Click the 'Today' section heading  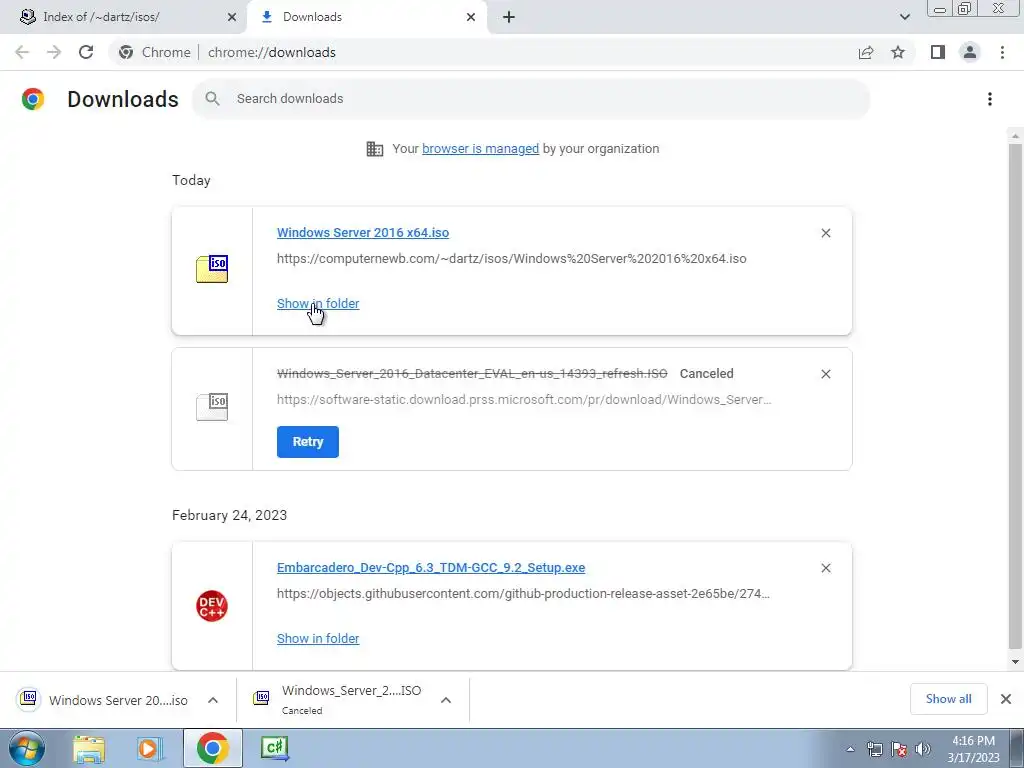[191, 180]
